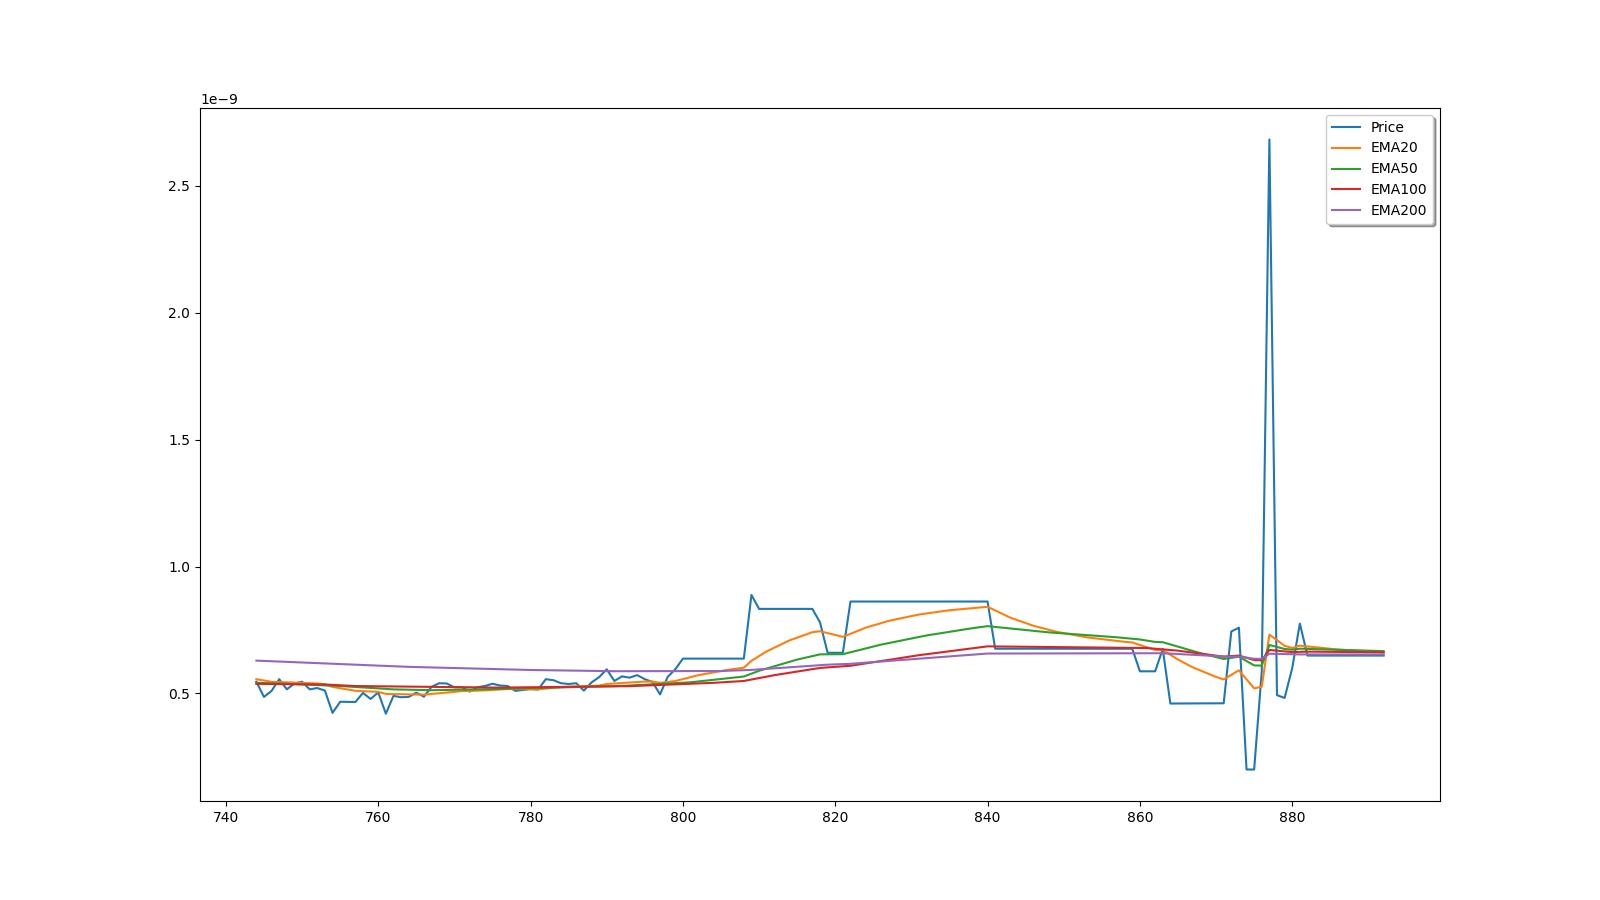This screenshot has height=900, width=1600.
Task: Click the 840 x-axis tick label
Action: click(x=988, y=817)
